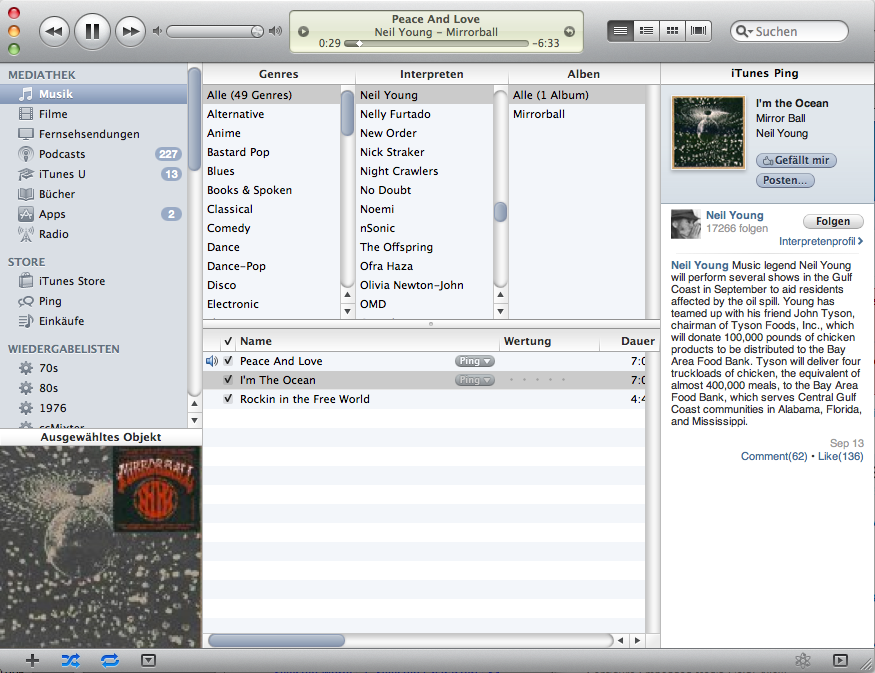Image resolution: width=875 pixels, height=673 pixels.
Task: Click the Like(136) link
Action: click(840, 456)
